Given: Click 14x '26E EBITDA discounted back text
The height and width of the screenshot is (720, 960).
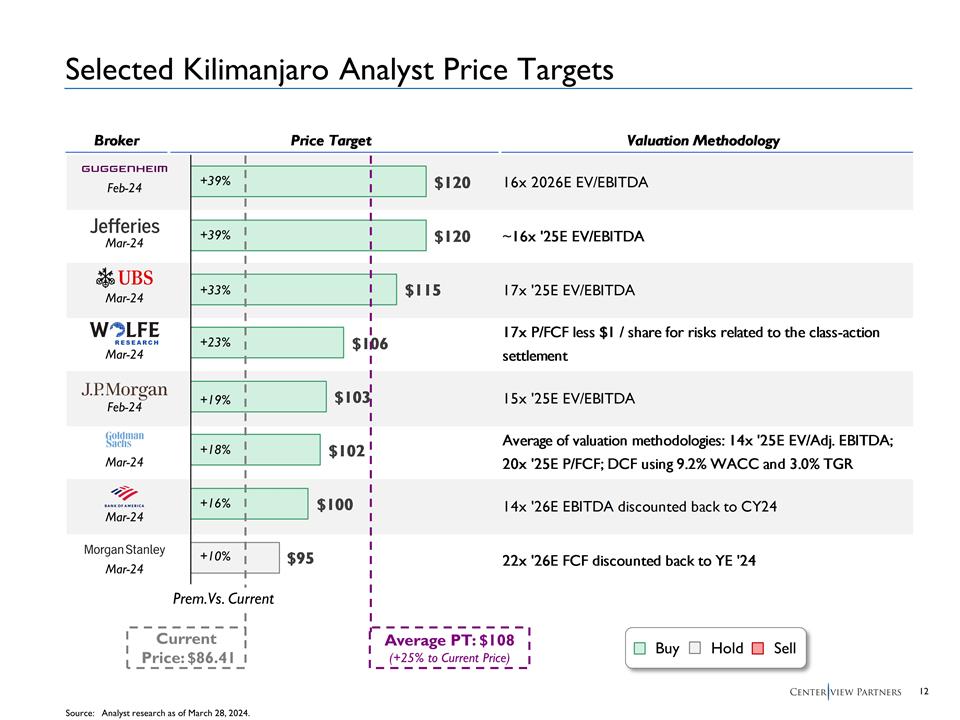Looking at the screenshot, I should pos(640,507).
